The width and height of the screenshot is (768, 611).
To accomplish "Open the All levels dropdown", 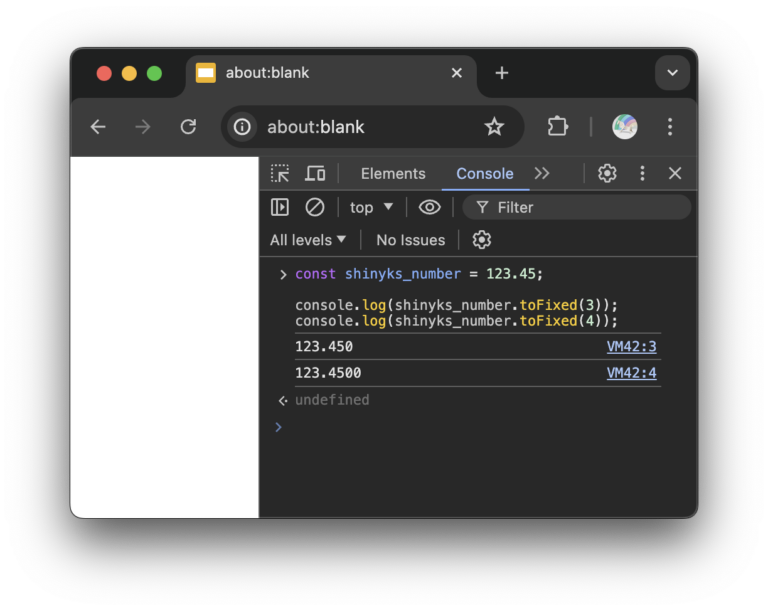I will tap(308, 240).
